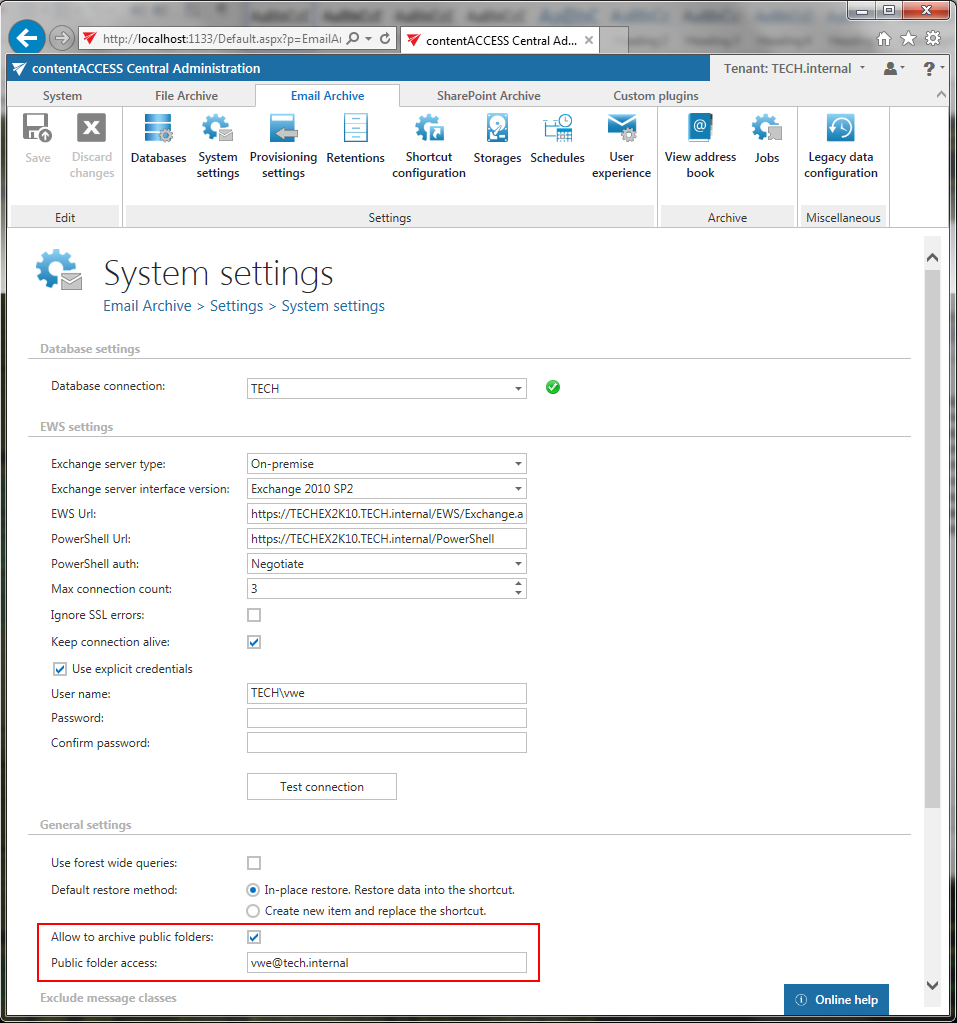The width and height of the screenshot is (957, 1023).
Task: Click the scrollbar up arrow
Action: (x=932, y=257)
